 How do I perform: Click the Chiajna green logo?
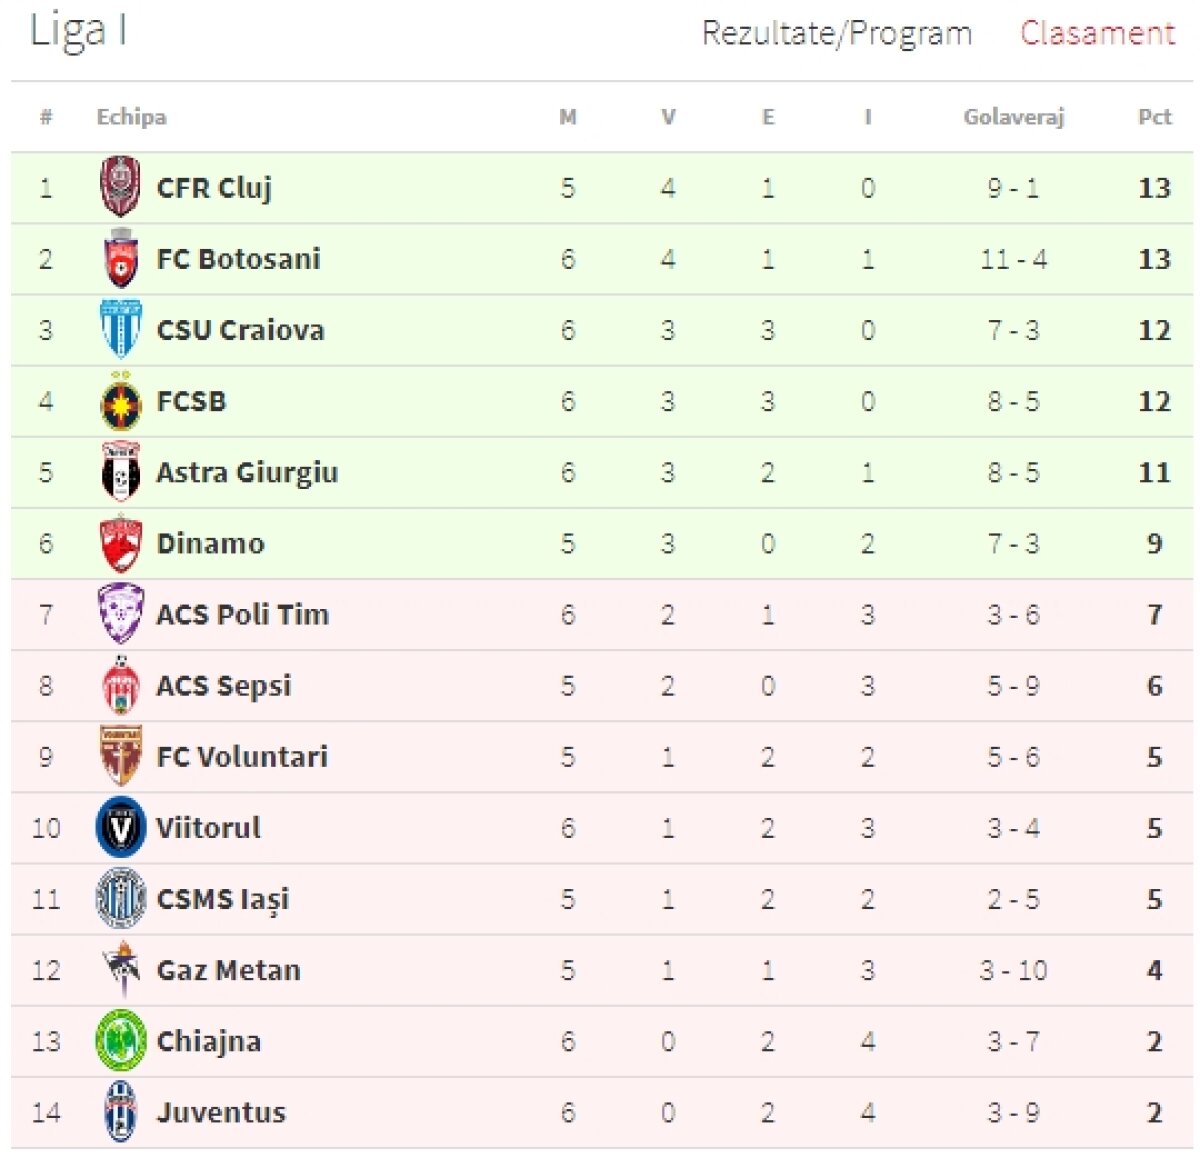121,1041
